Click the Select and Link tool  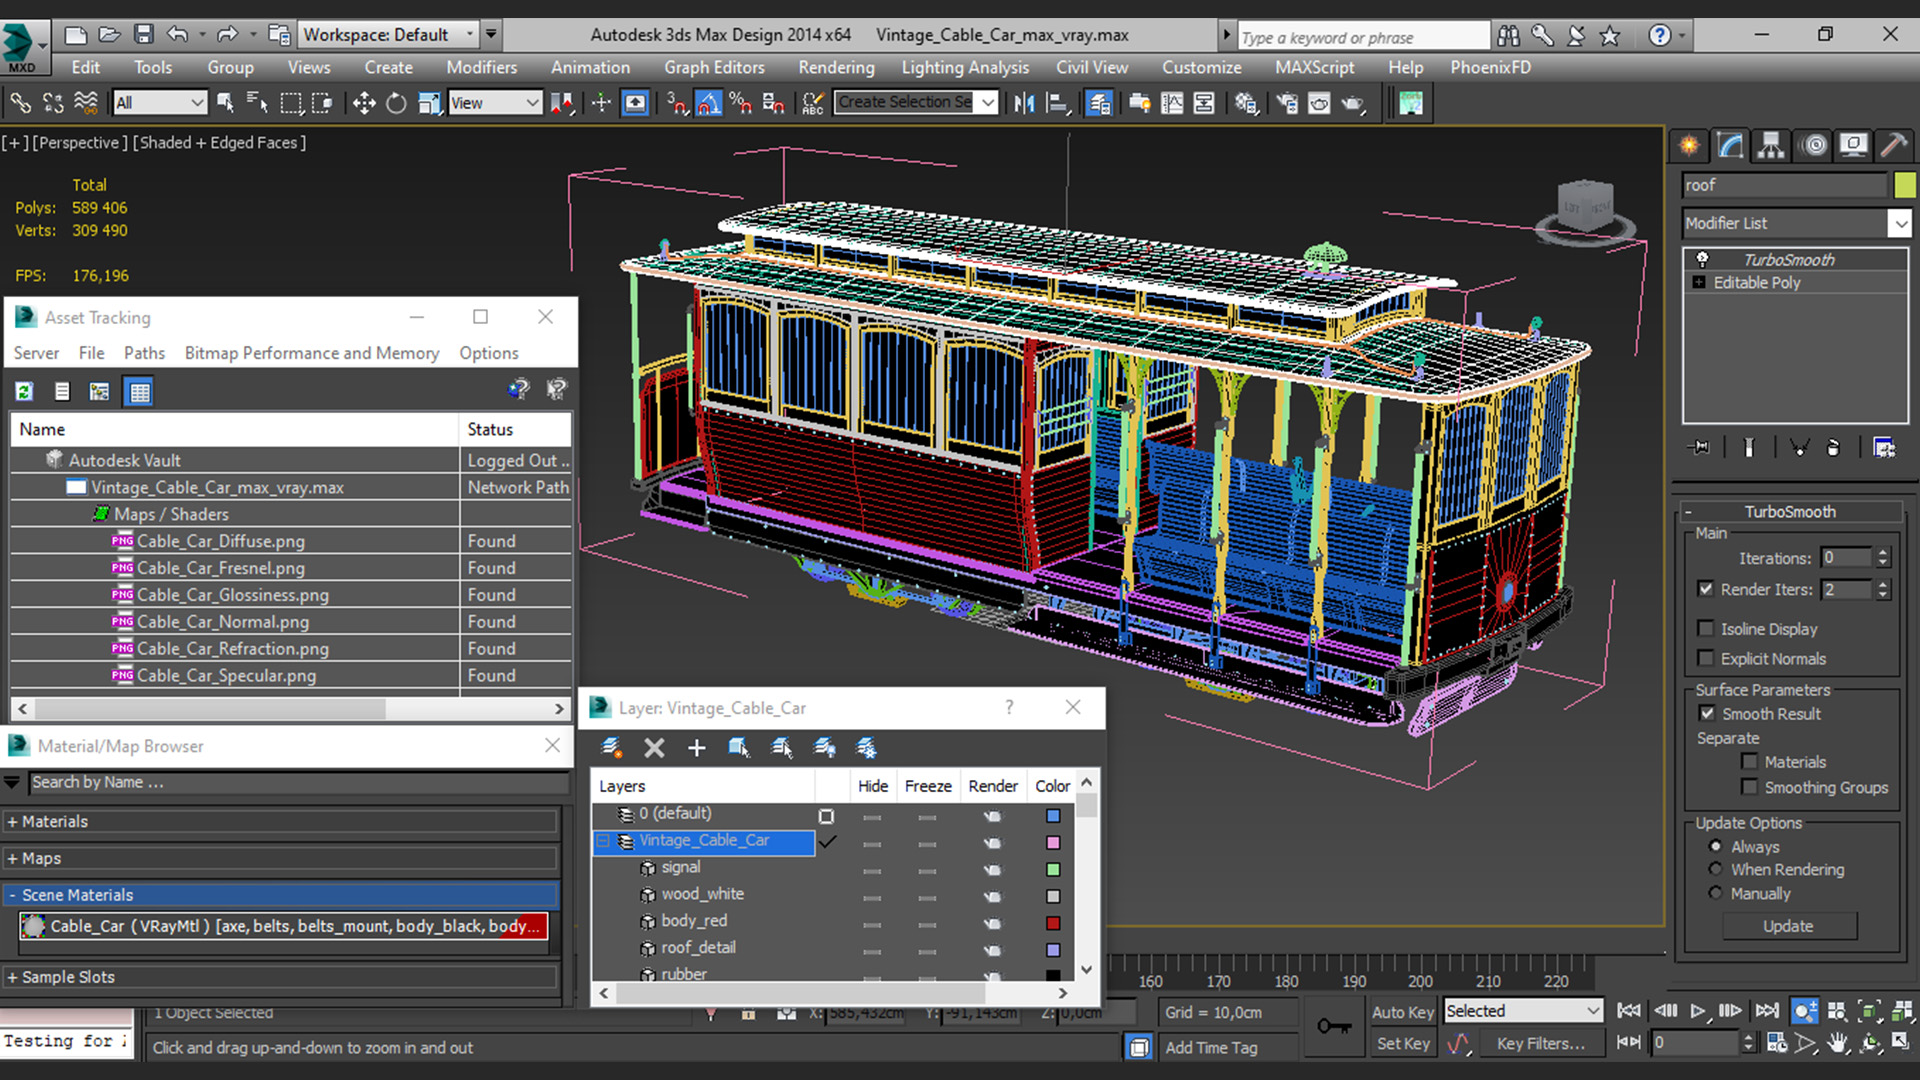pyautogui.click(x=20, y=103)
